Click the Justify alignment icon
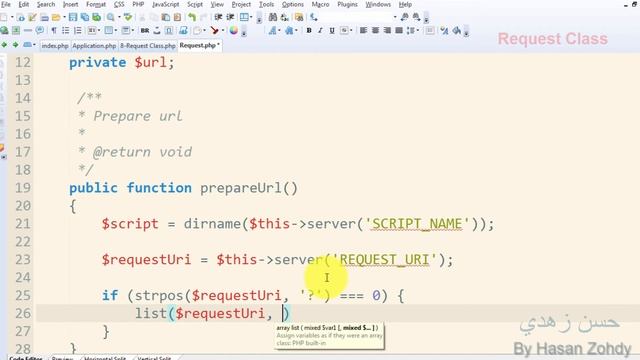 [x=399, y=31]
